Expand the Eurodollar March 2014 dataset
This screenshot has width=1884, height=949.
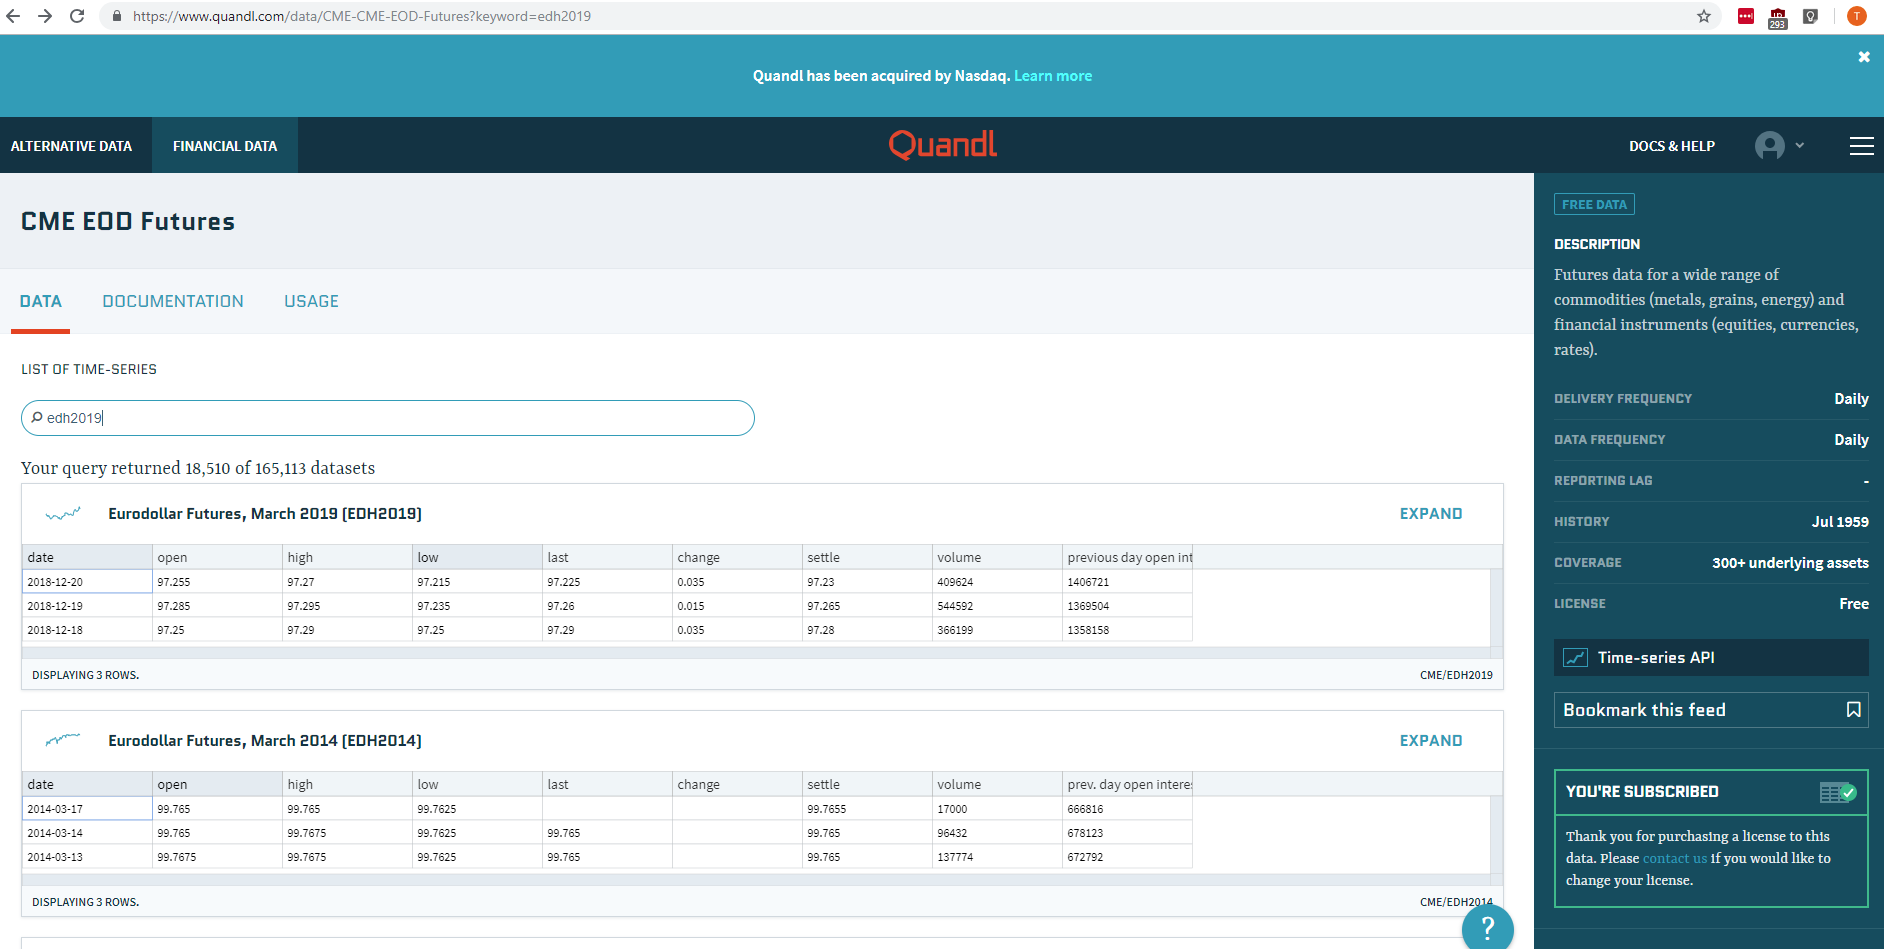(x=1430, y=740)
